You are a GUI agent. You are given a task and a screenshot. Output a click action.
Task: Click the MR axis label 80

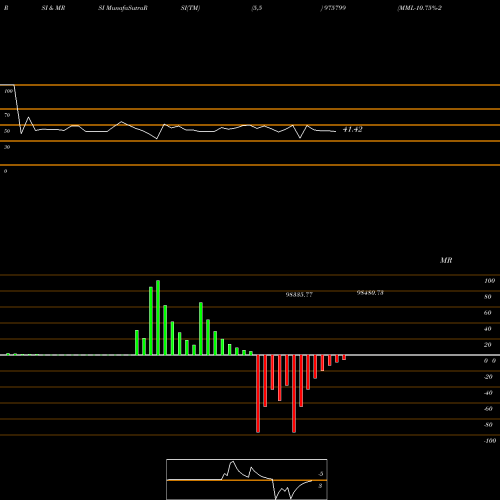tap(488, 297)
